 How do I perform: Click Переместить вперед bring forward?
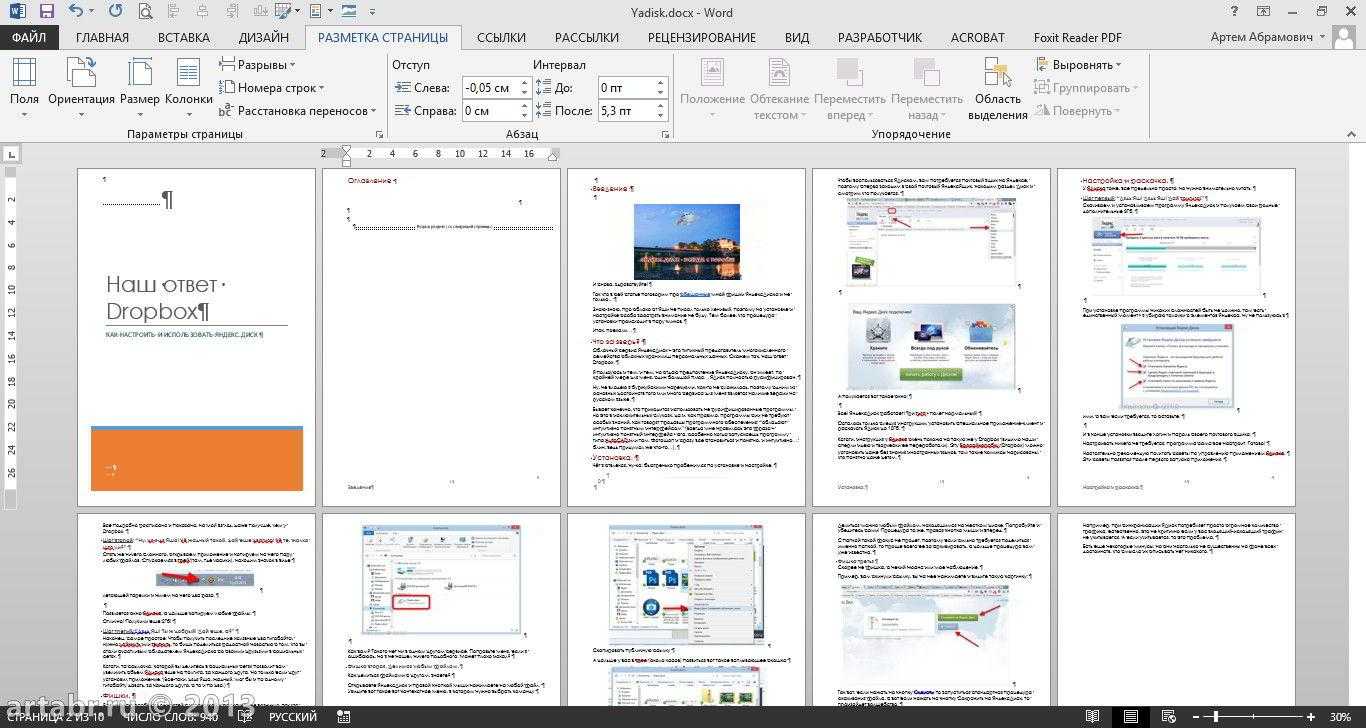[850, 89]
